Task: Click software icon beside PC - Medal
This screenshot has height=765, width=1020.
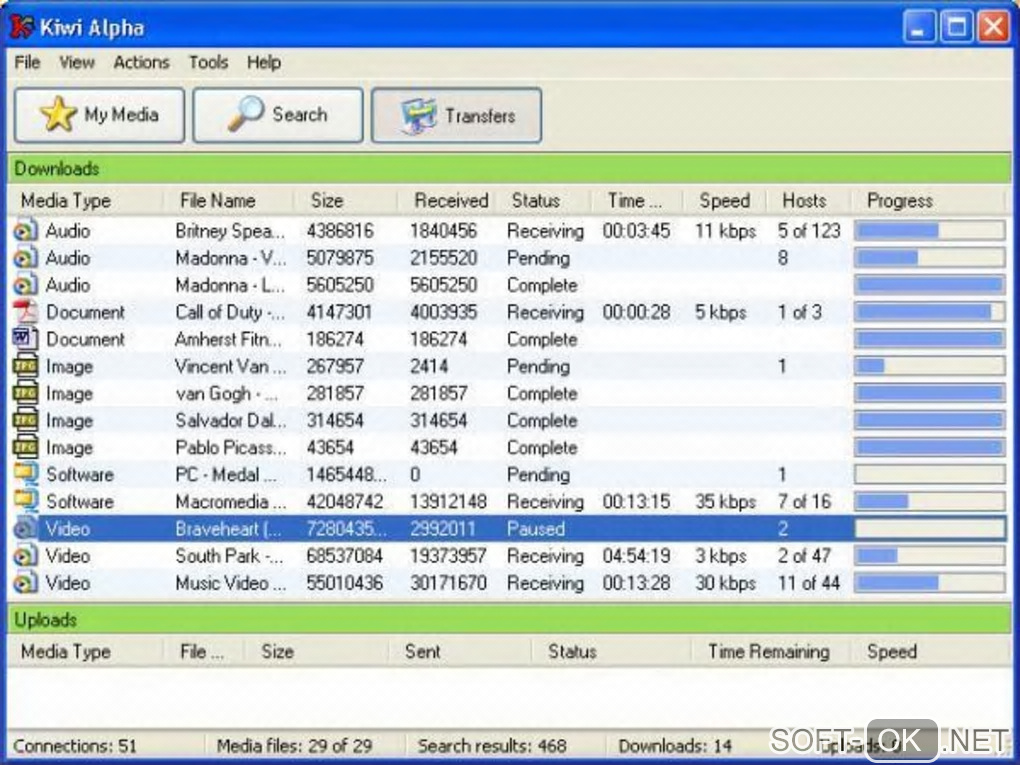Action: coord(25,474)
